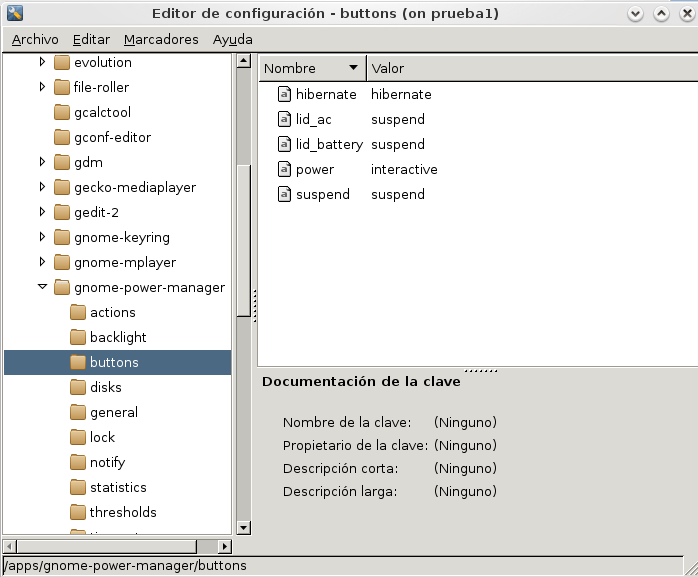Click the horizontal scrollbar right arrow
Viewport: 698px width, 577px height.
tap(225, 546)
